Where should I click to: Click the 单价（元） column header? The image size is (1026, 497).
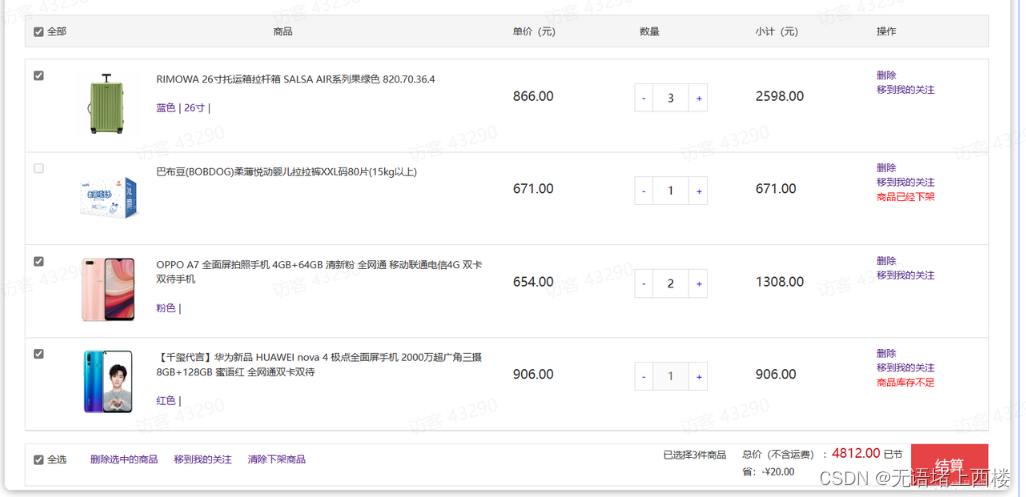tap(534, 31)
